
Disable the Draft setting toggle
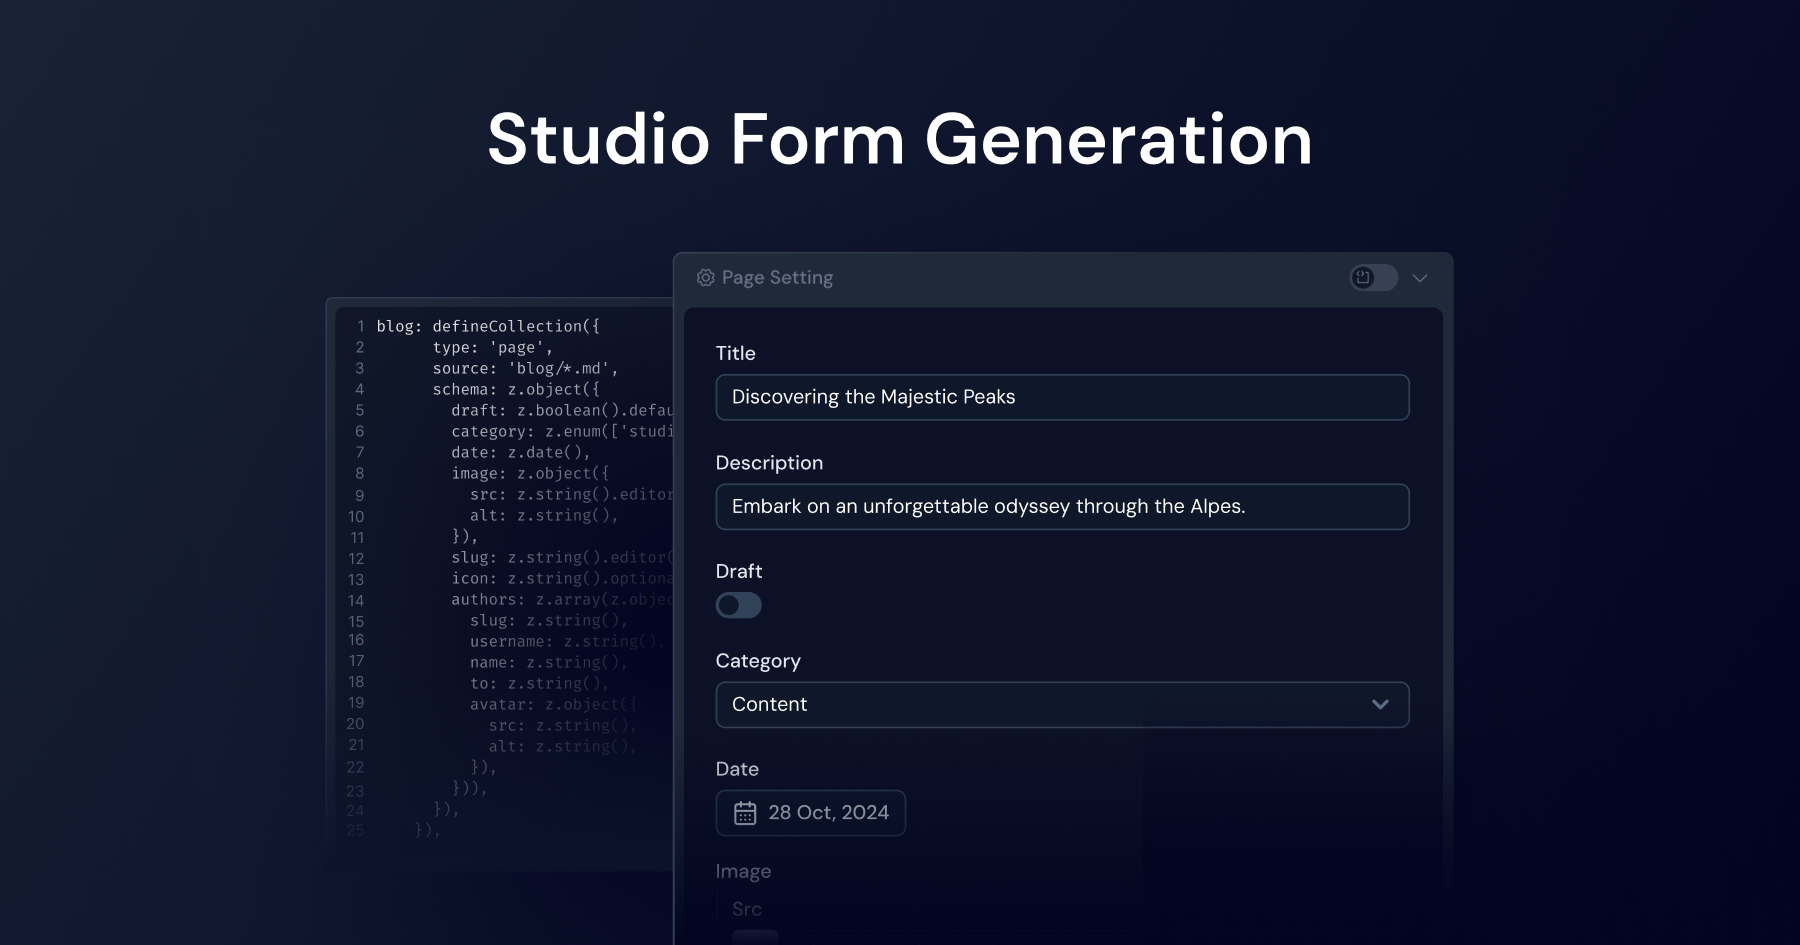(738, 605)
